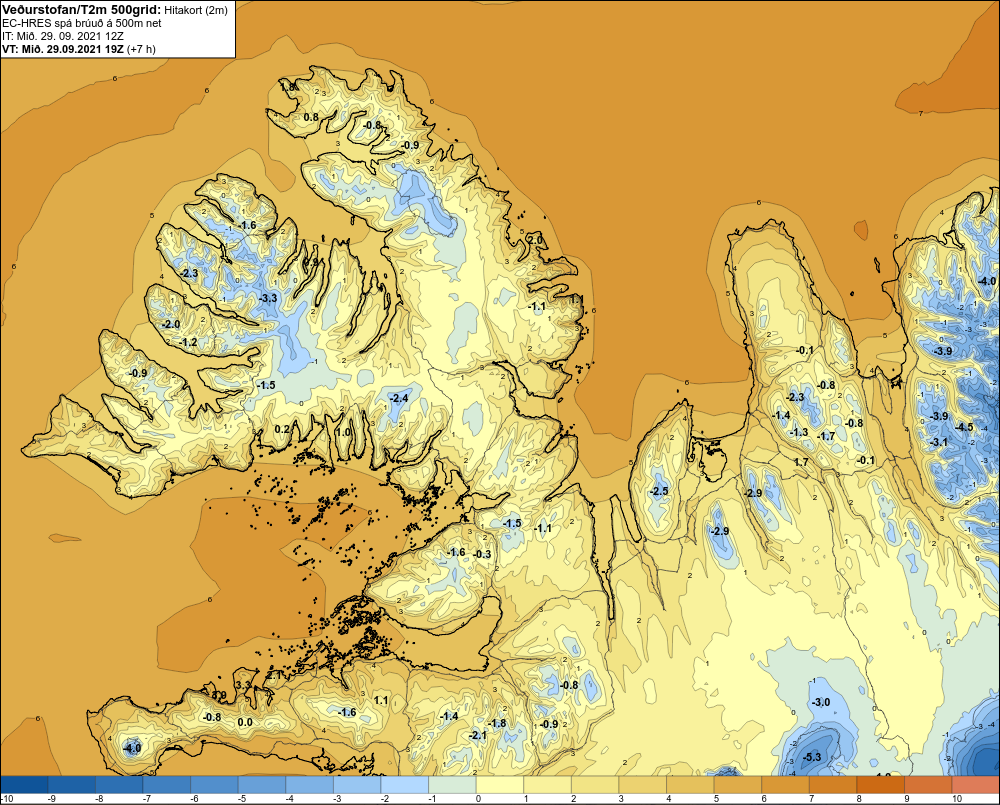Click the legend swatch between 0 and 1
Screen dimensions: 1000x805
(x=500, y=784)
